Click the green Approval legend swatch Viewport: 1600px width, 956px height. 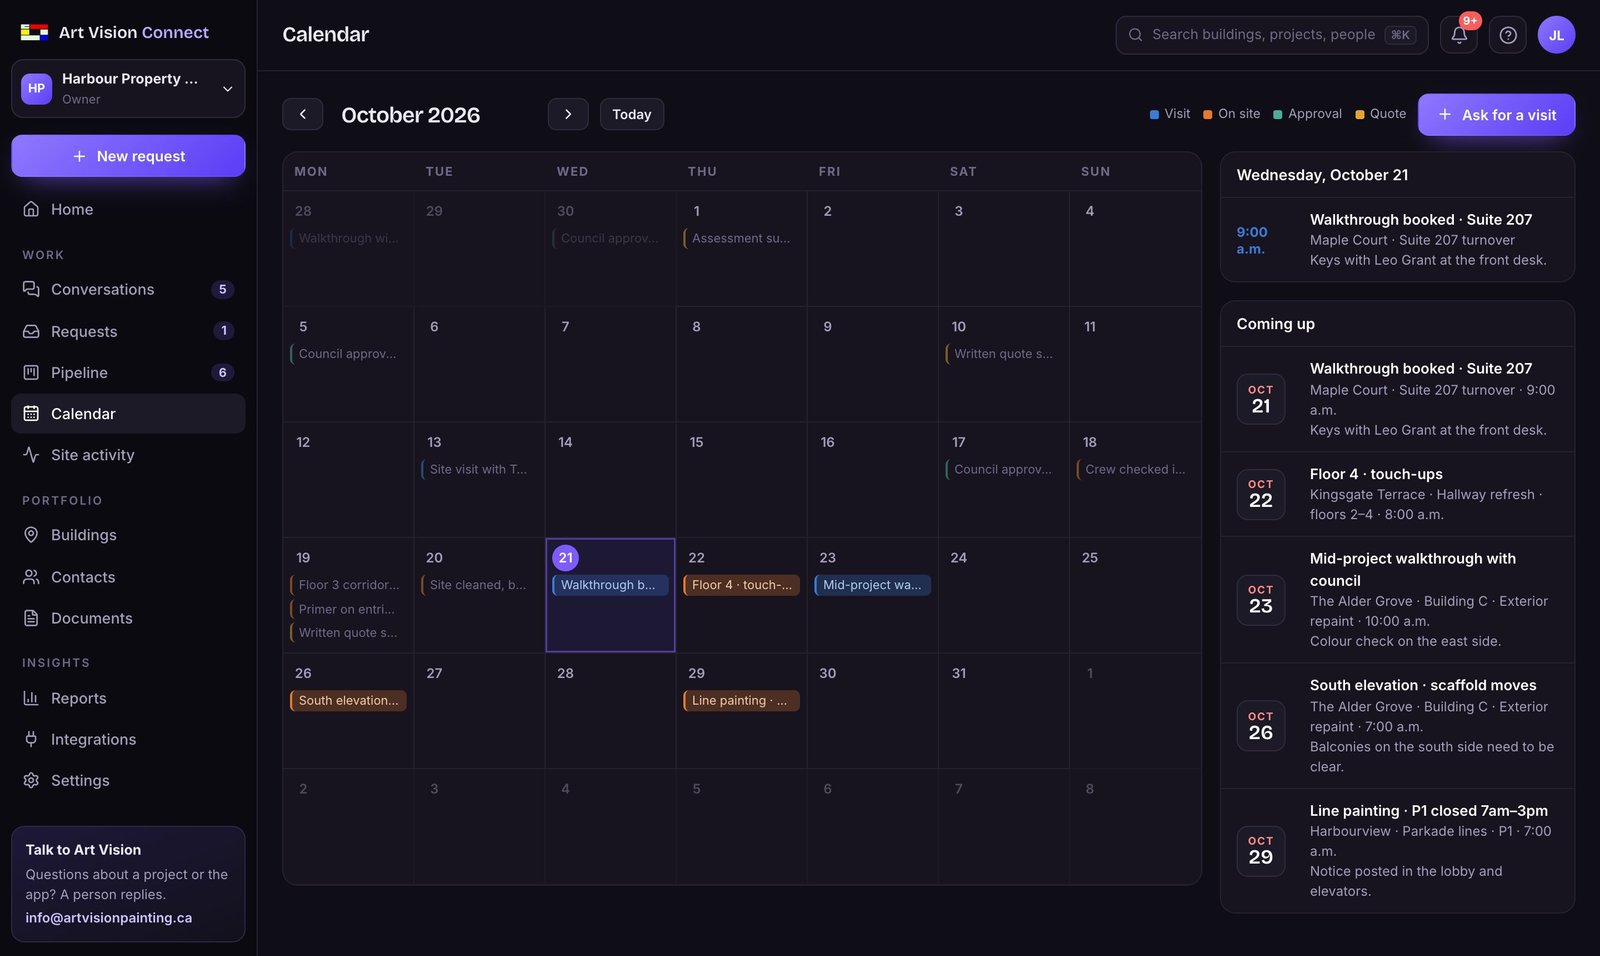click(1277, 115)
